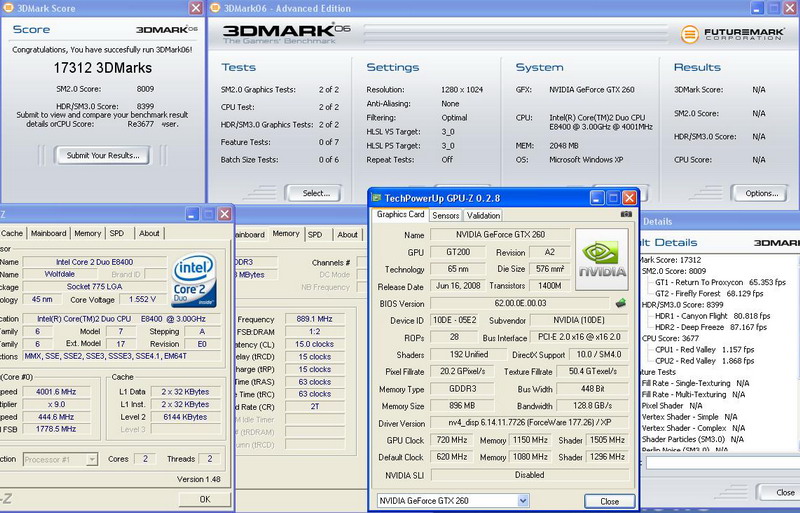Minimize the GPU-Z window
The image size is (800, 513).
[597, 198]
